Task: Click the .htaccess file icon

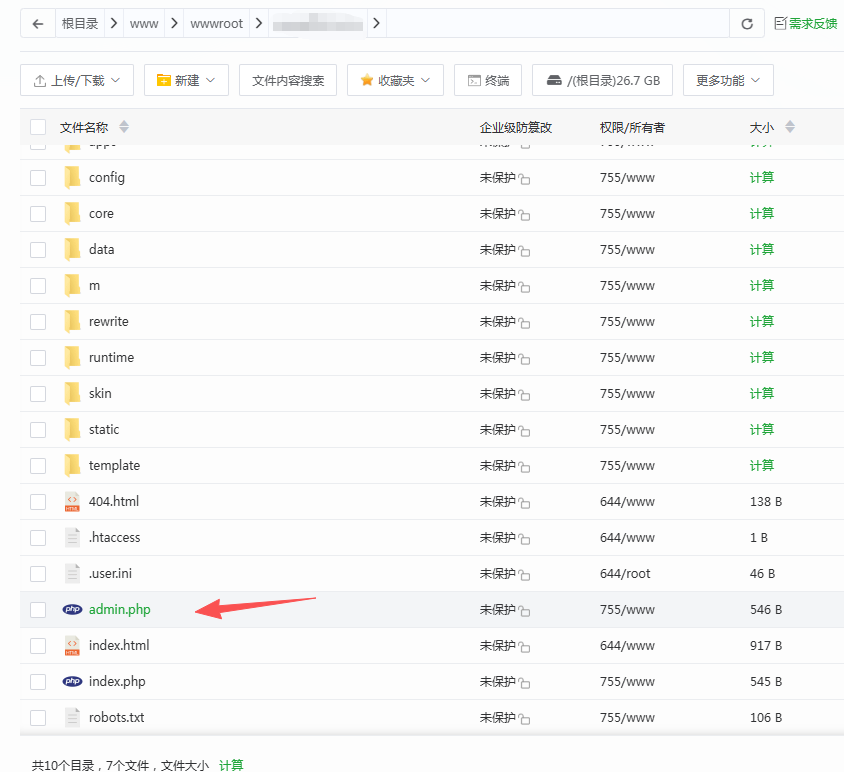Action: tap(72, 537)
